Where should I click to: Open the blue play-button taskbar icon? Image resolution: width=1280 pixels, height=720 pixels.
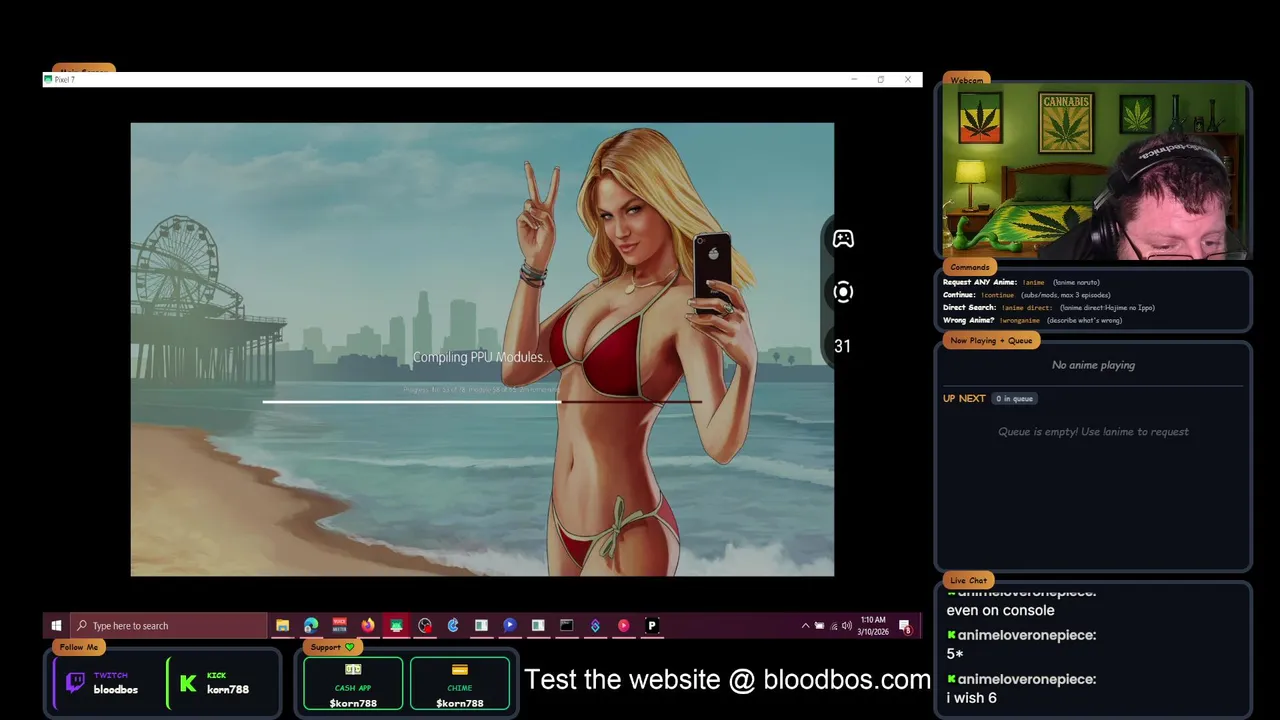510,626
